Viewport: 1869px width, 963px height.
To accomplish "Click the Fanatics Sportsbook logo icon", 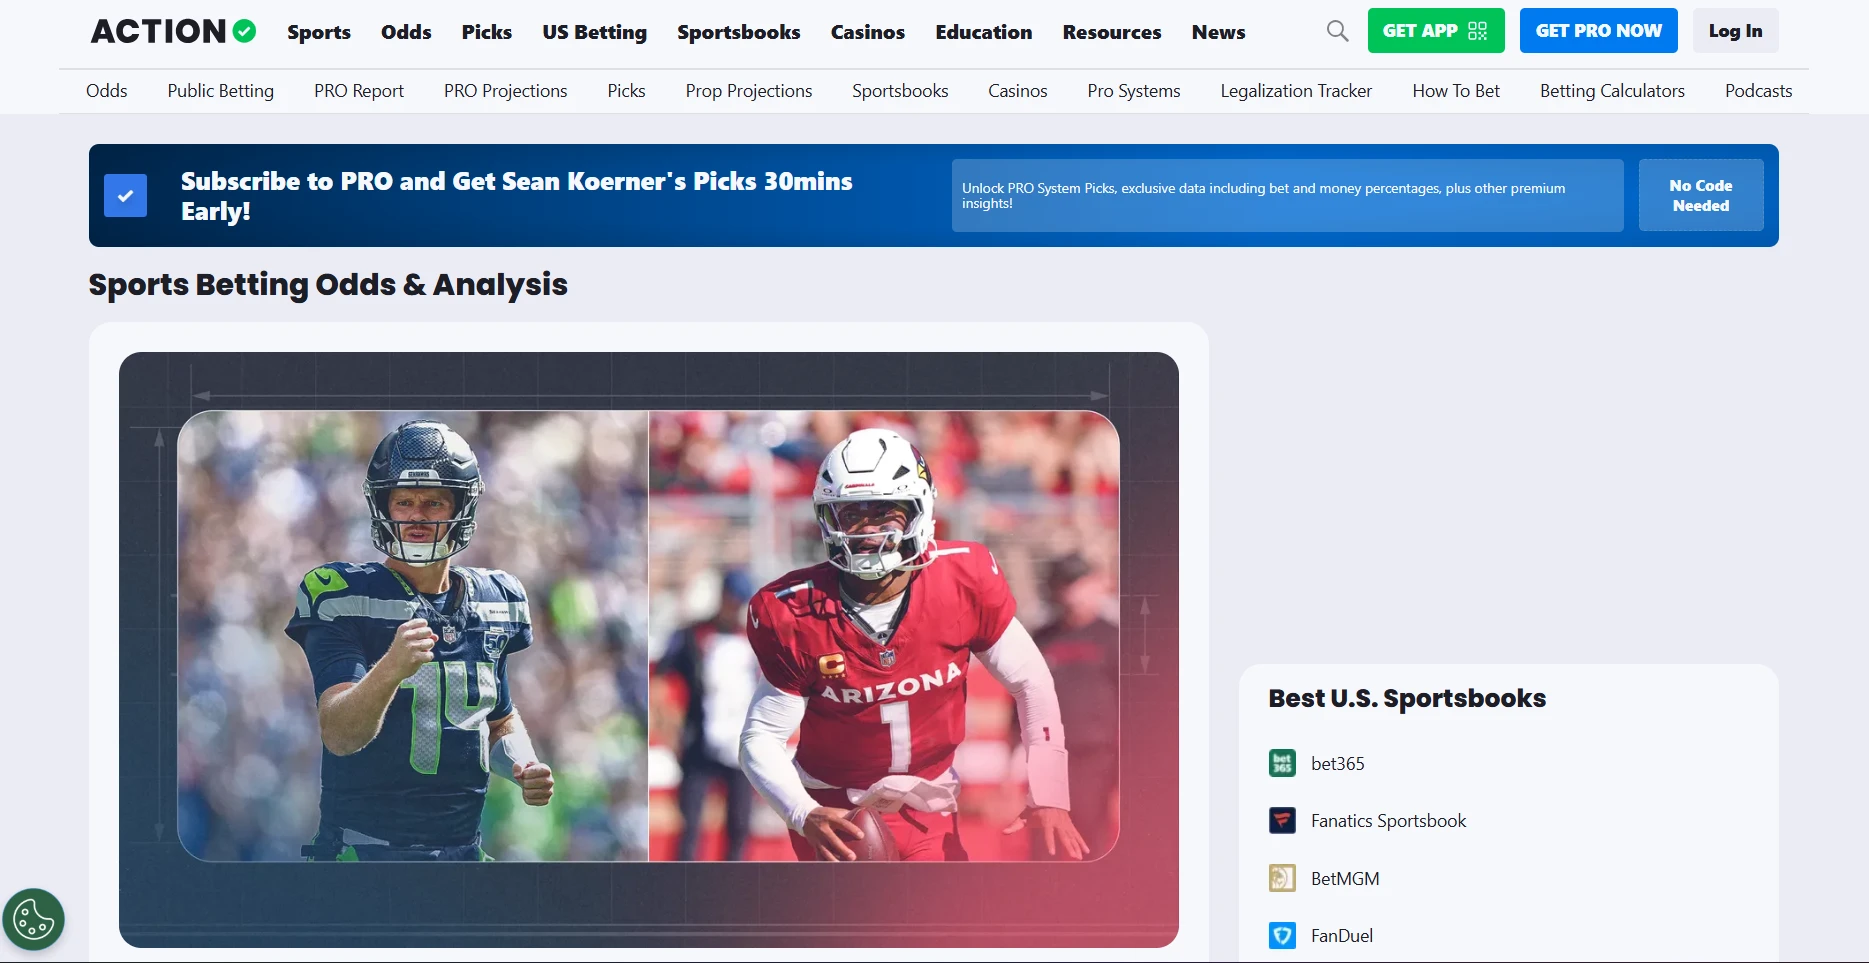I will [1282, 821].
